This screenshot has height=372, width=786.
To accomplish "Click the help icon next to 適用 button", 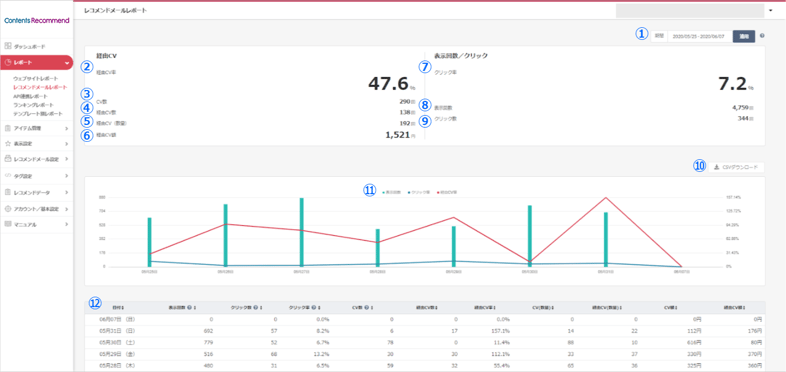I will [x=762, y=36].
